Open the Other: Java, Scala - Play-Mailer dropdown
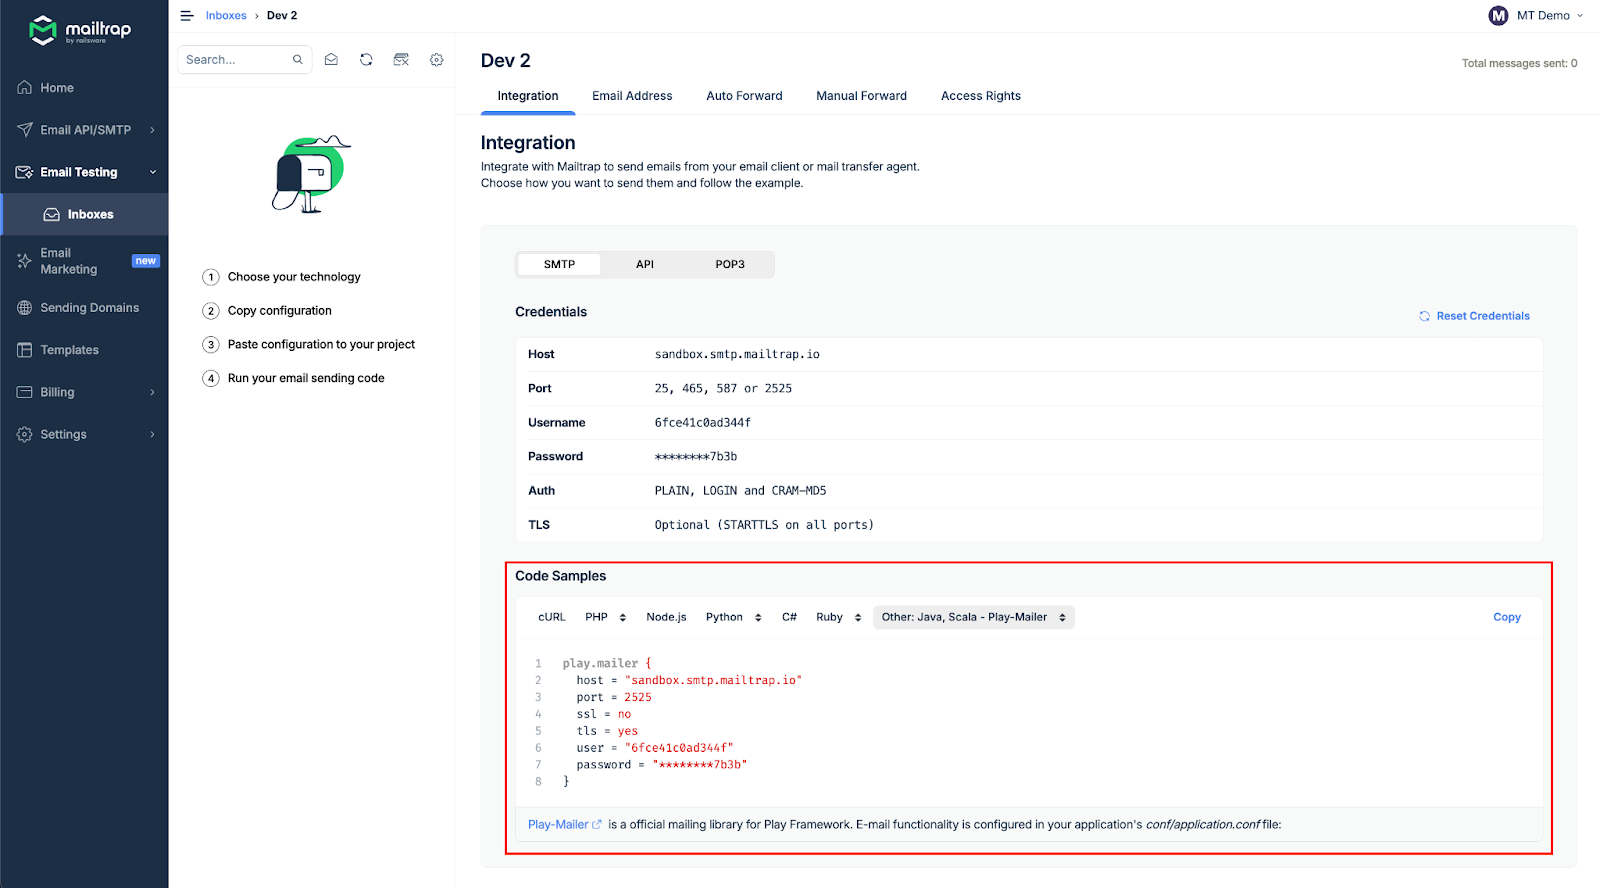The width and height of the screenshot is (1600, 888). pyautogui.click(x=974, y=617)
